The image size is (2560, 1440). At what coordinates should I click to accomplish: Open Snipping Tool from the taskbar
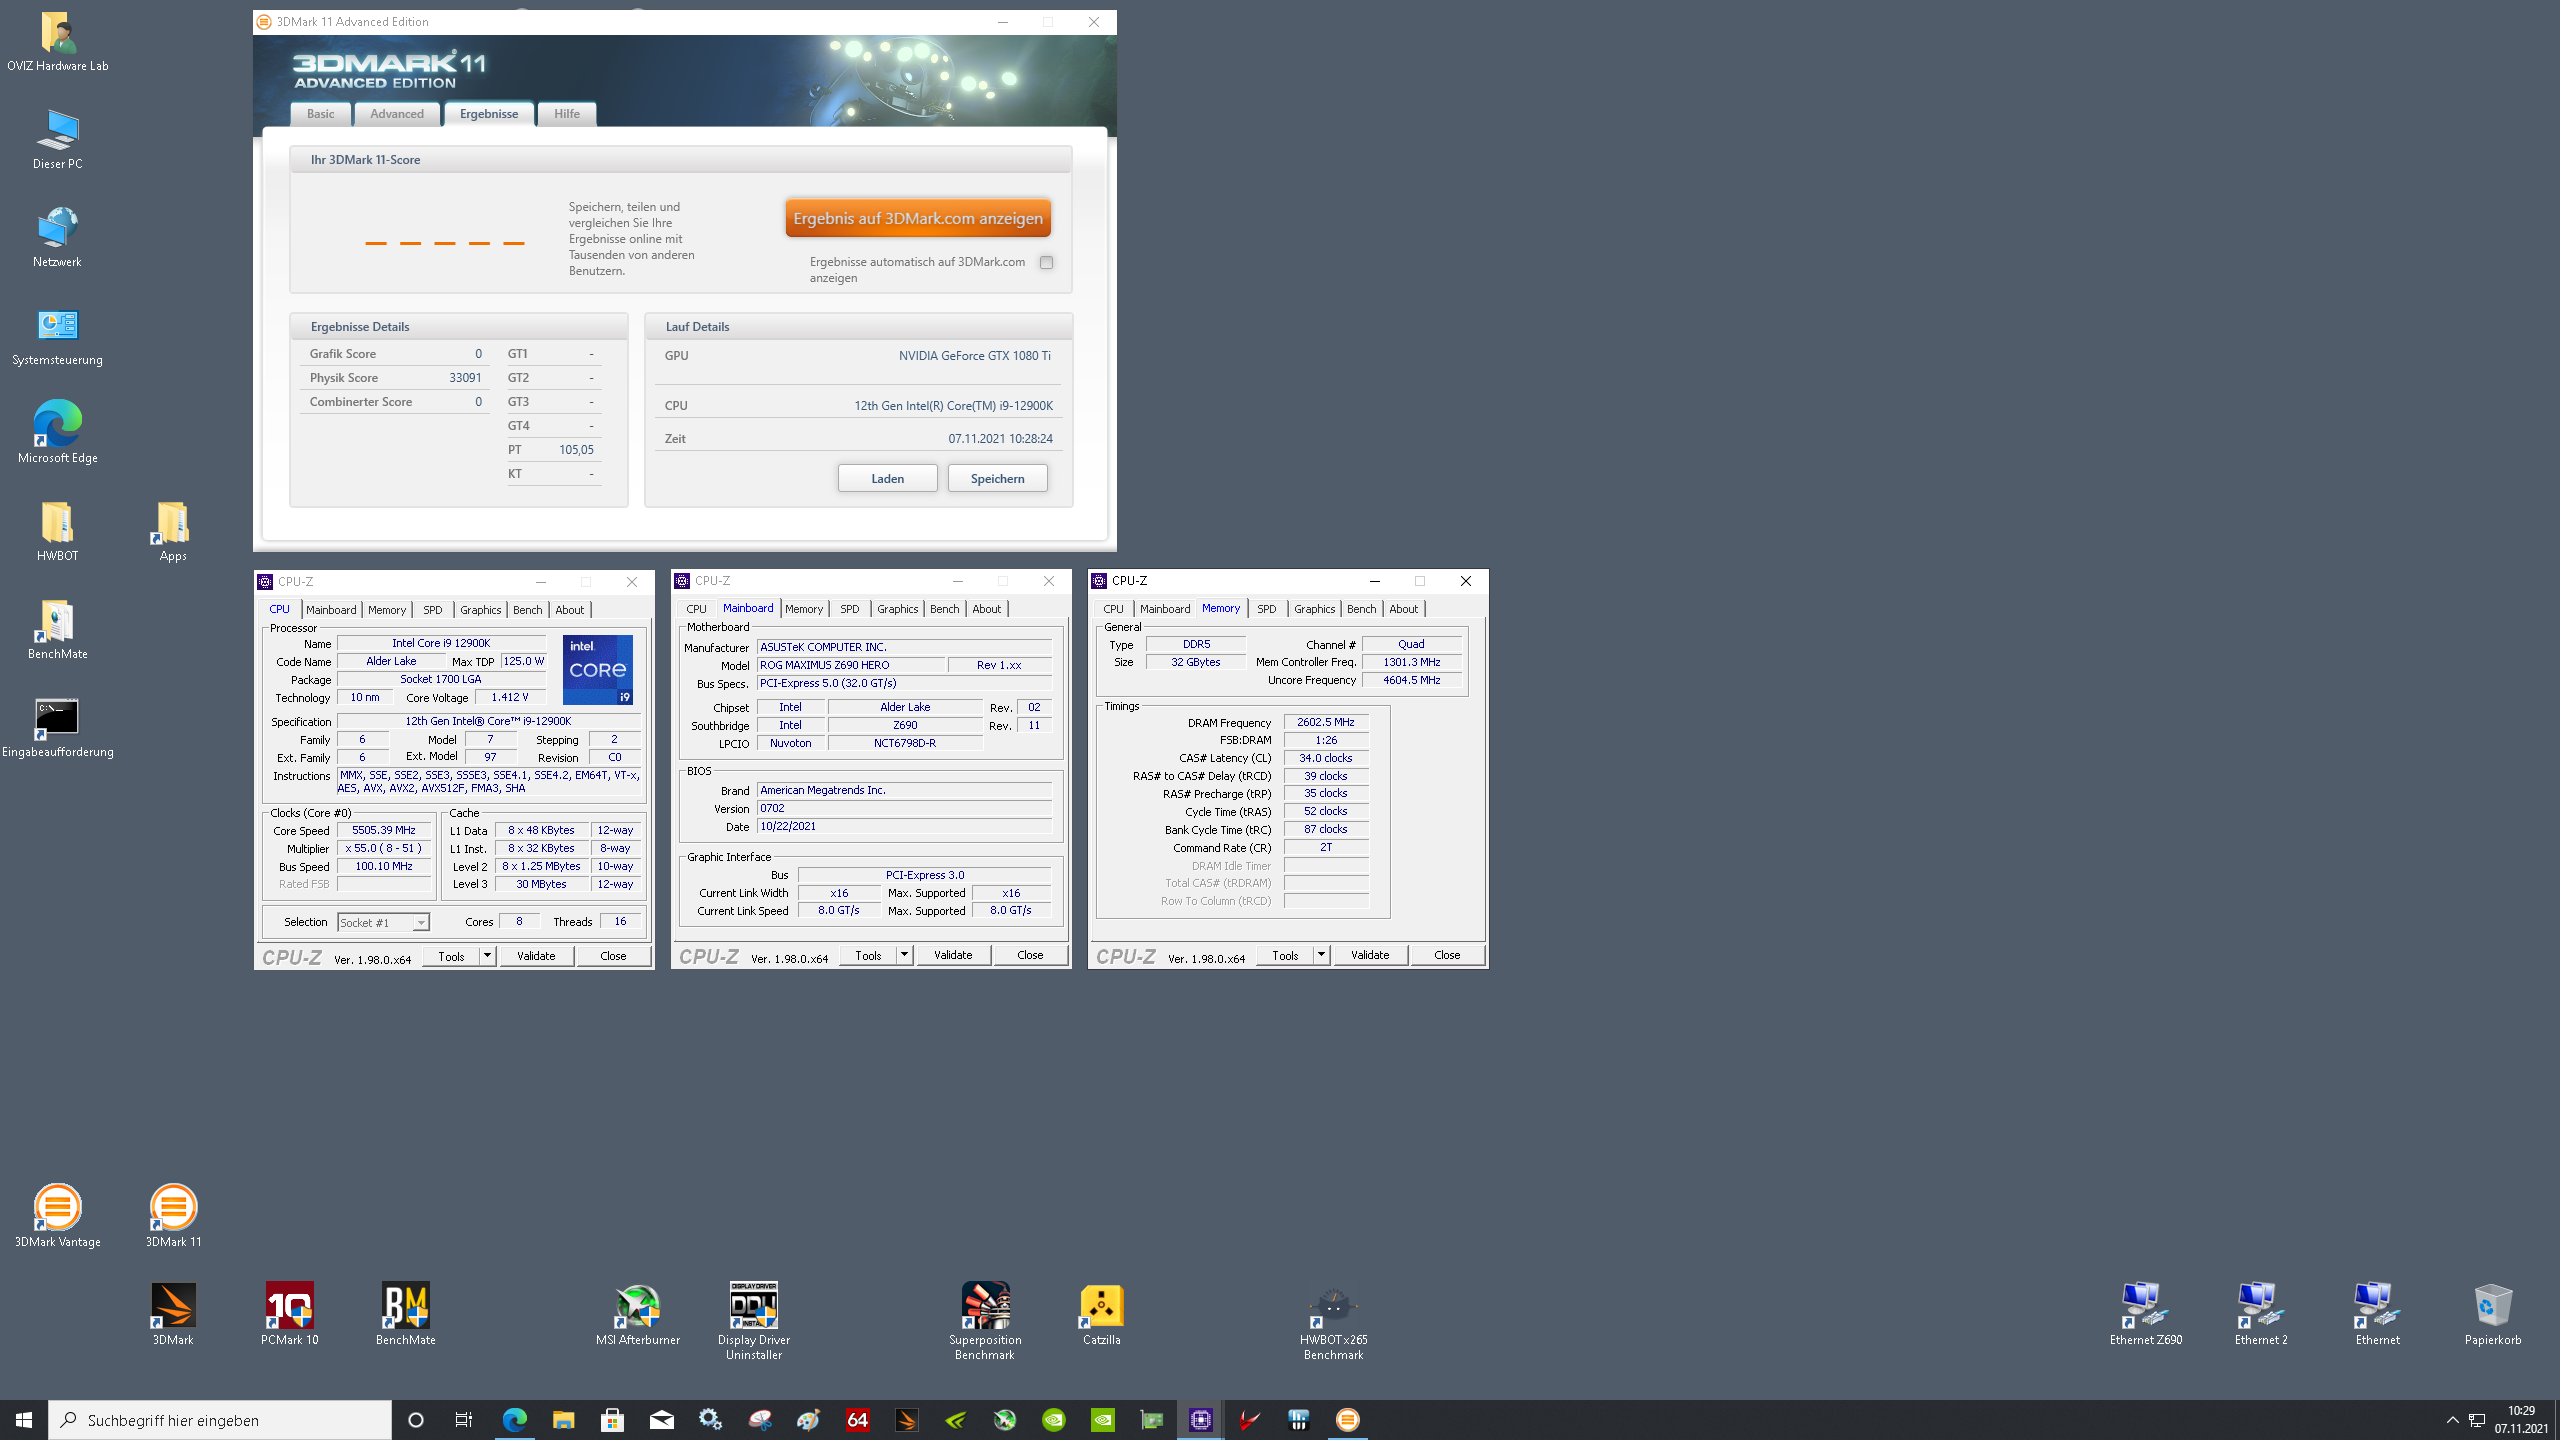tap(759, 1420)
